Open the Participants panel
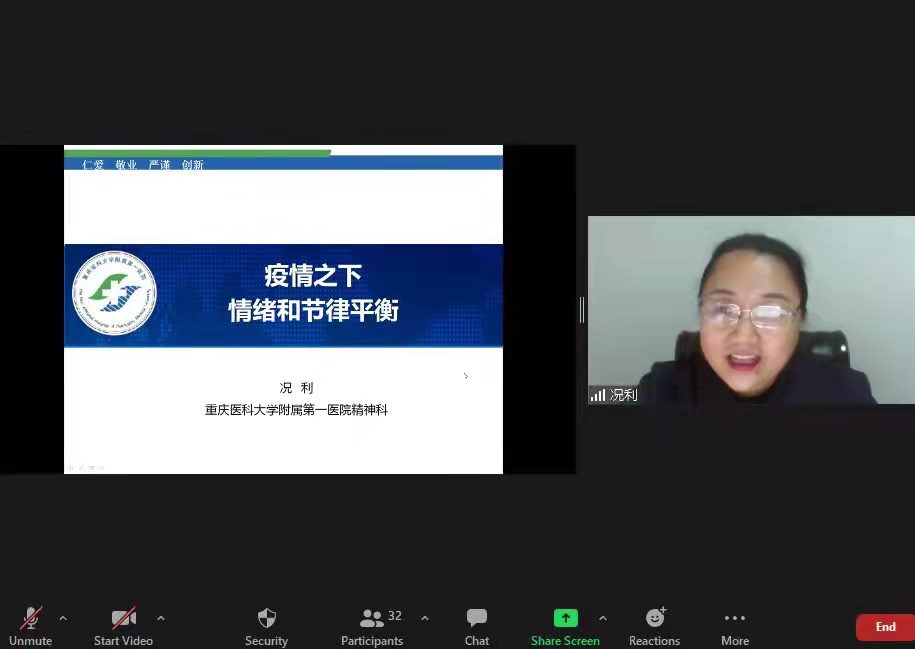The height and width of the screenshot is (649, 915). click(372, 619)
